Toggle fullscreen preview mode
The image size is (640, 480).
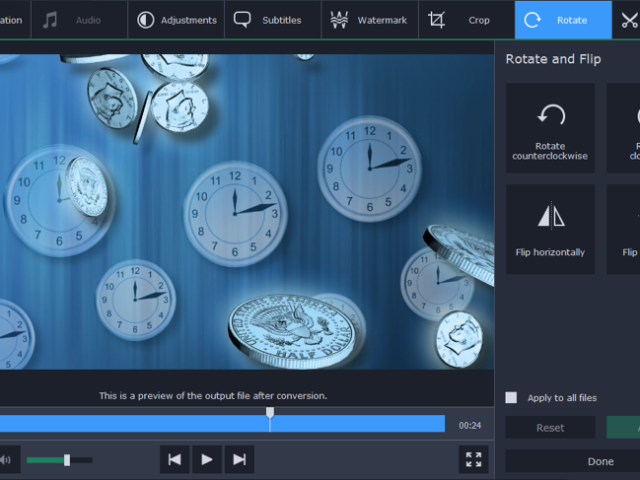click(x=473, y=460)
